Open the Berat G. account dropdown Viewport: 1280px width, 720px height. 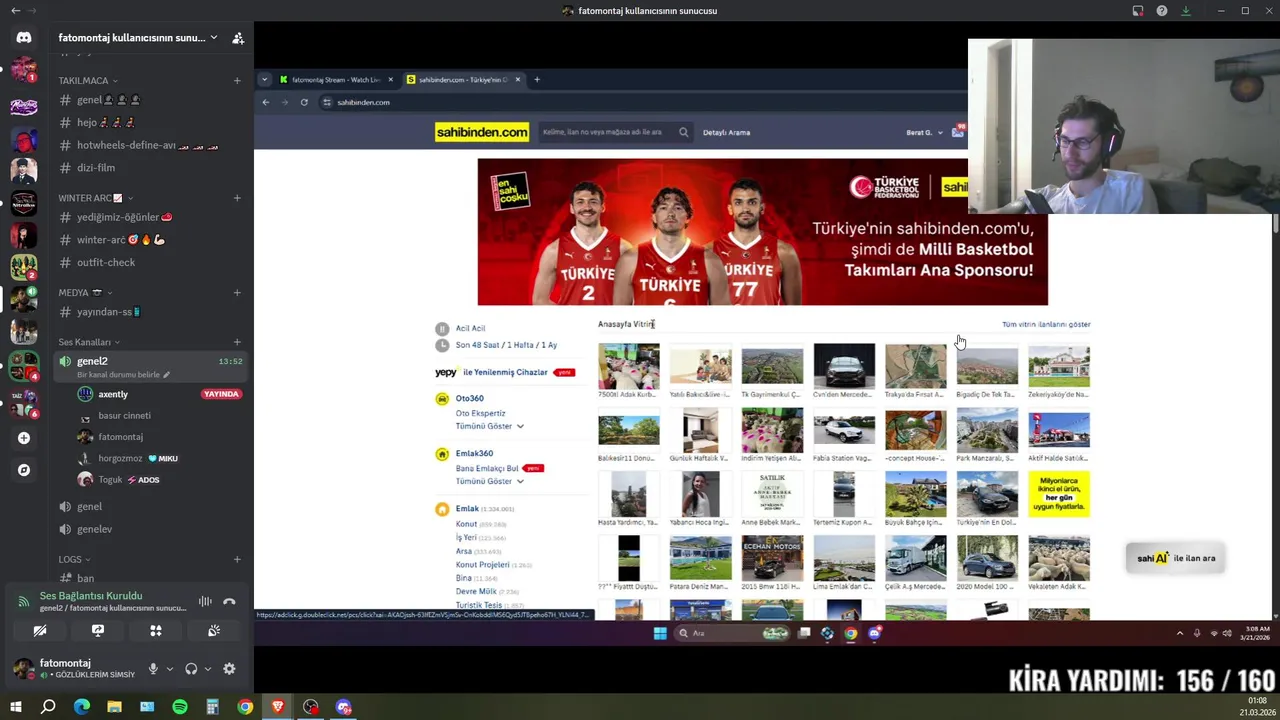(925, 132)
